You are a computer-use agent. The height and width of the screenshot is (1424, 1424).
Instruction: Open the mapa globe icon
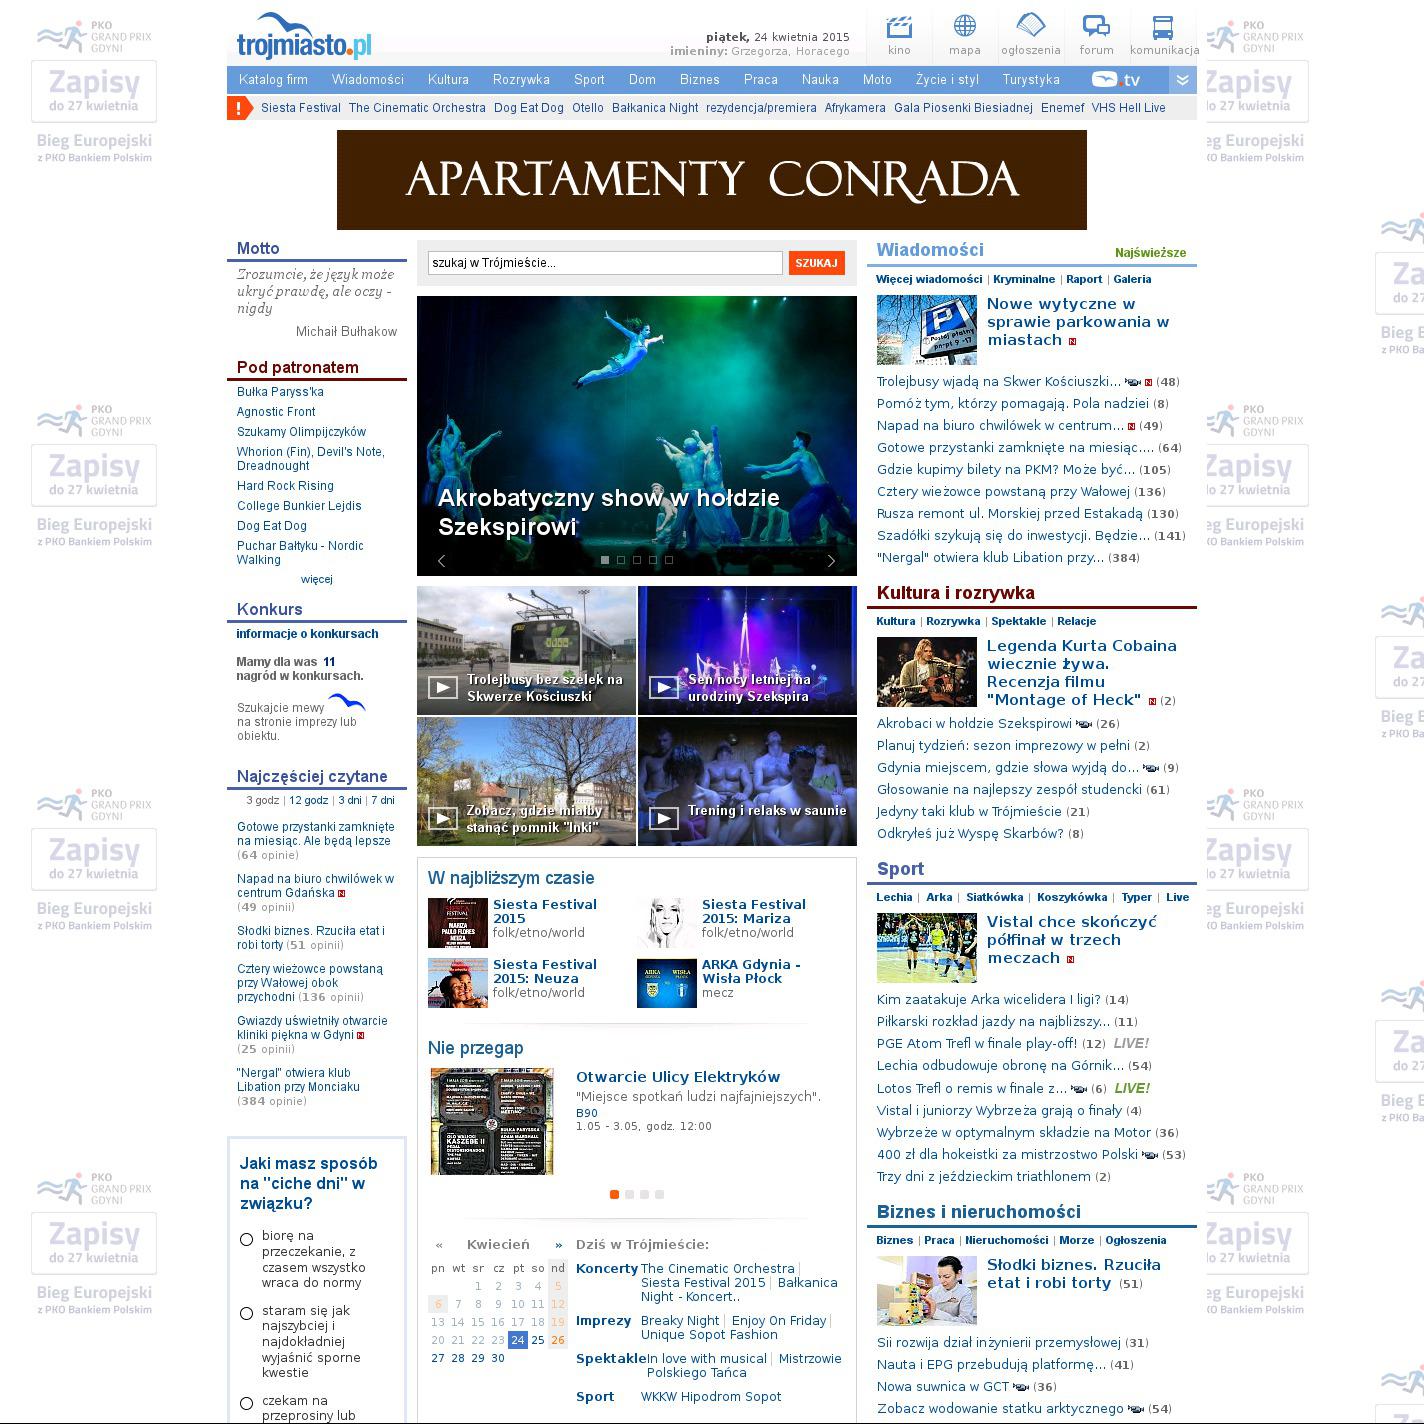[x=965, y=26]
